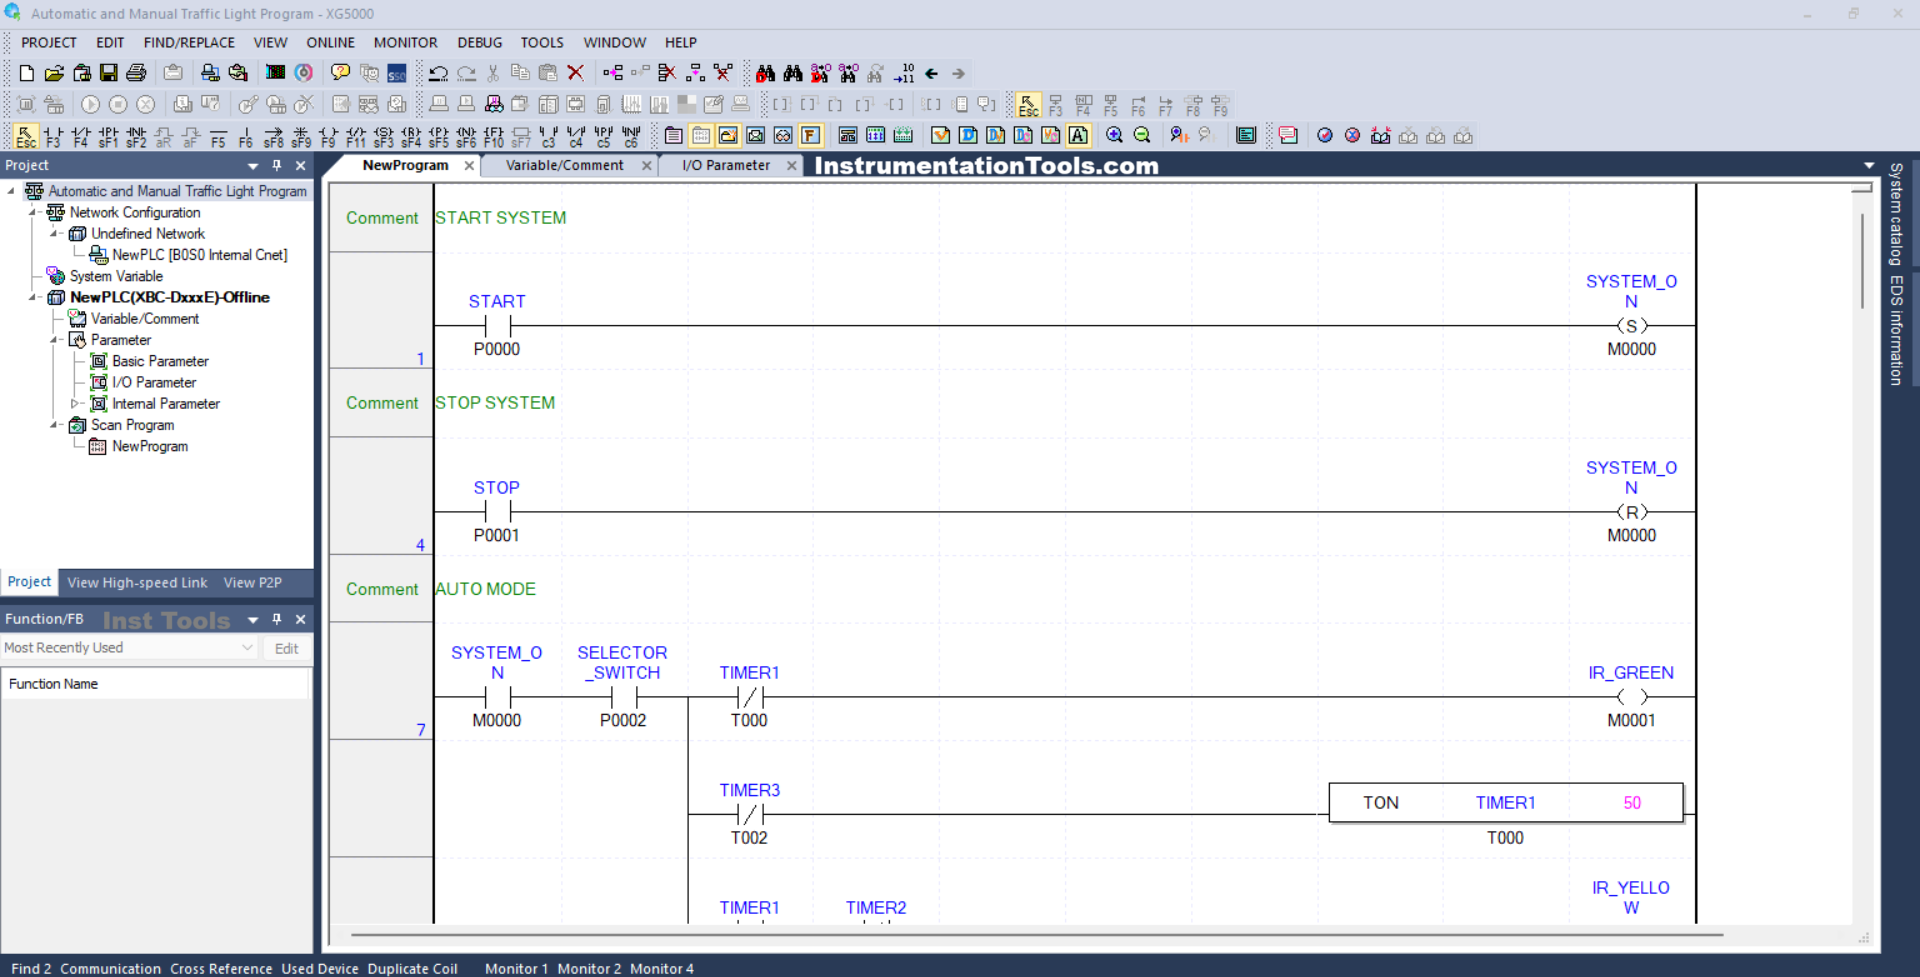1920x977 pixels.
Task: Click the ladder editor vertical scrollbar
Action: tap(1862, 262)
